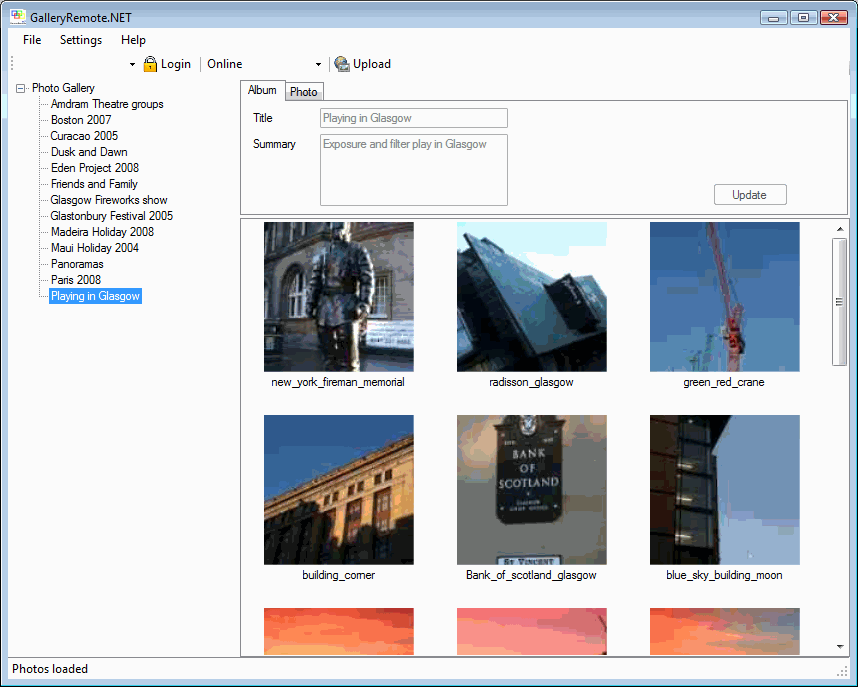
Task: Click the scroll down arrow of photo list
Action: [x=840, y=647]
